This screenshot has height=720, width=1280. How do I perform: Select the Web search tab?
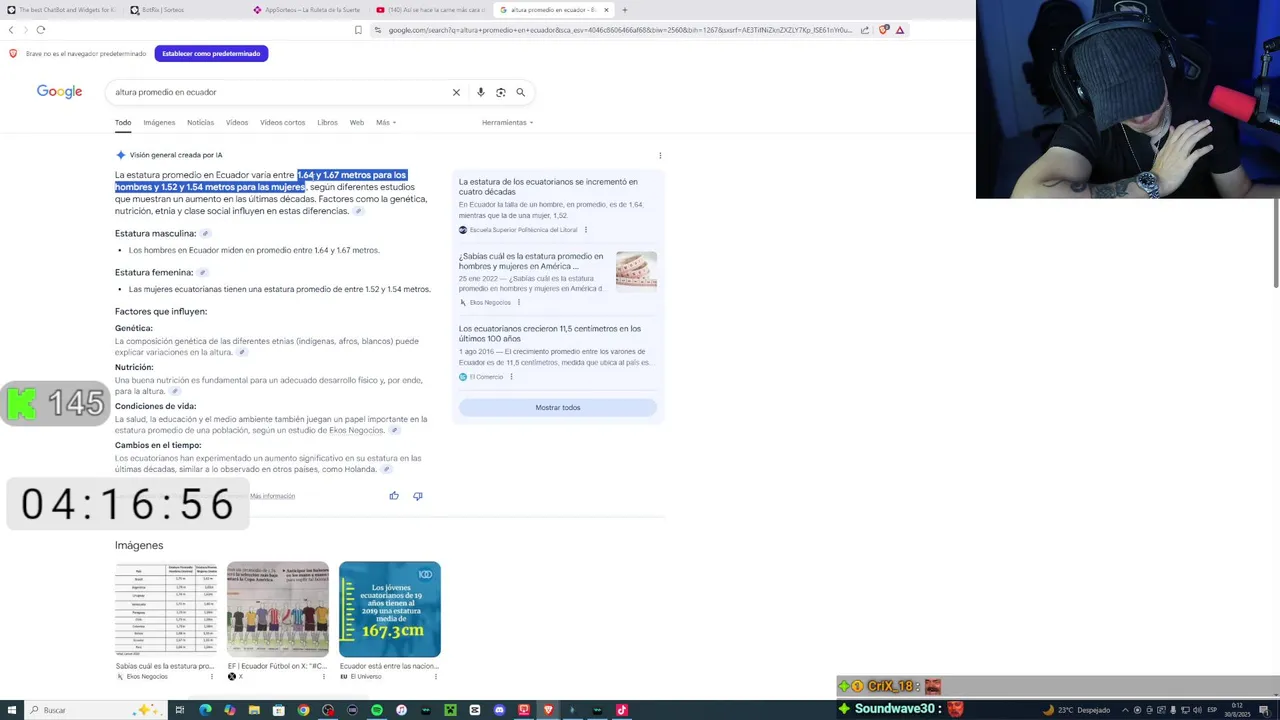[x=356, y=122]
